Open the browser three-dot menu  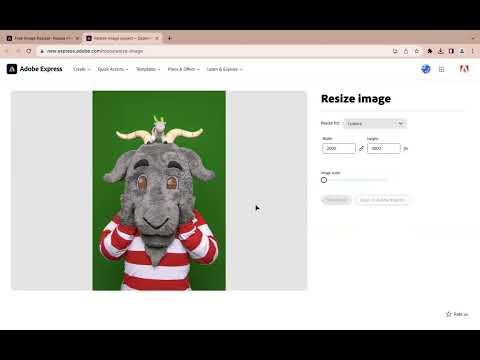pyautogui.click(x=473, y=51)
